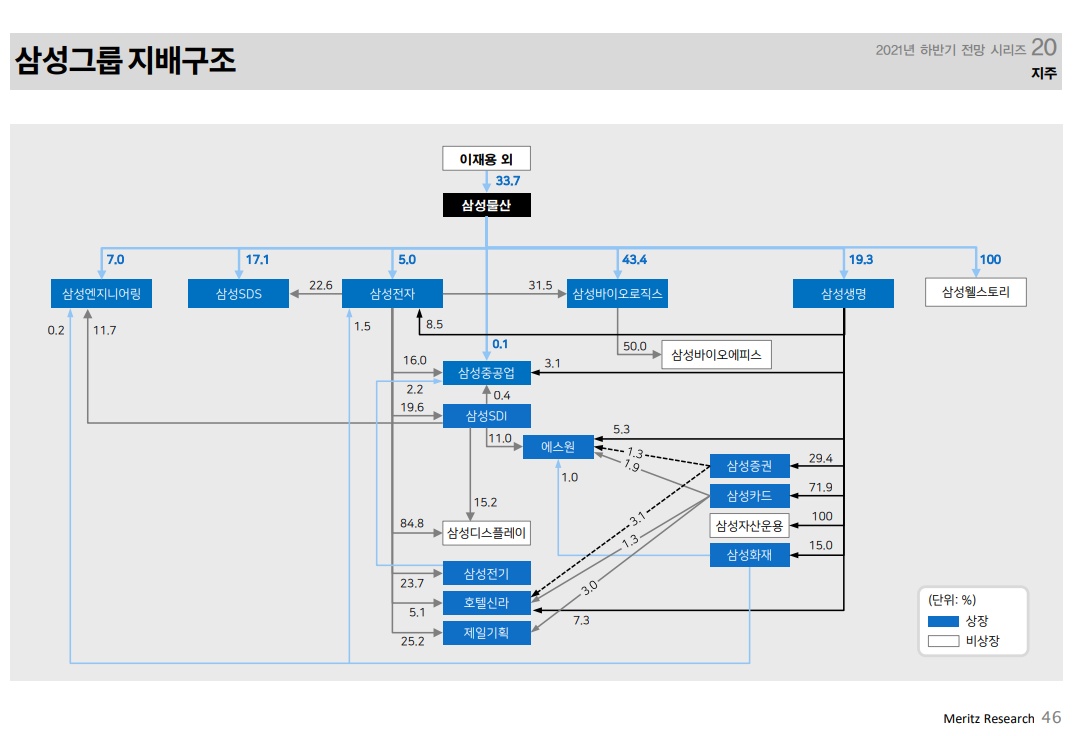
Task: Click the 삼성엔지니어링 node
Action: point(102,293)
